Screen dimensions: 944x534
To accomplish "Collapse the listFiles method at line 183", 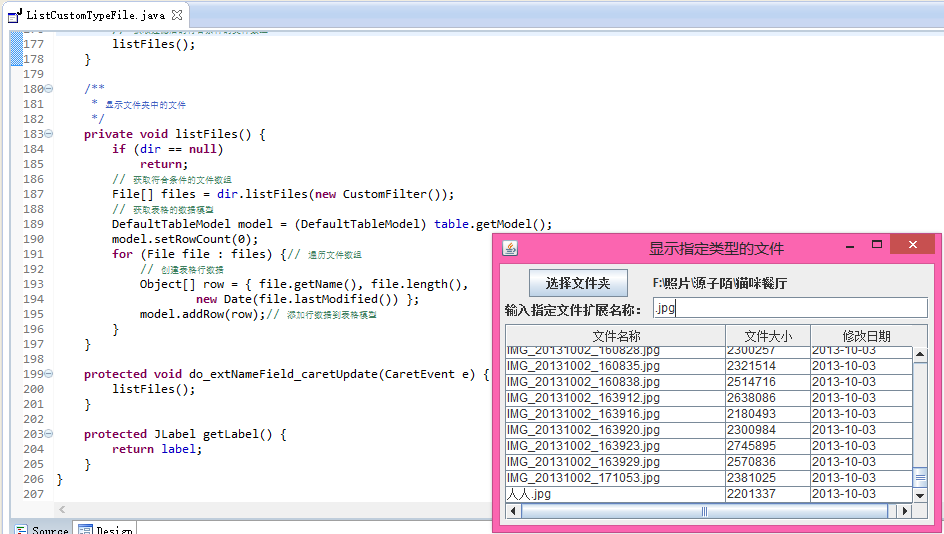I will coord(49,134).
